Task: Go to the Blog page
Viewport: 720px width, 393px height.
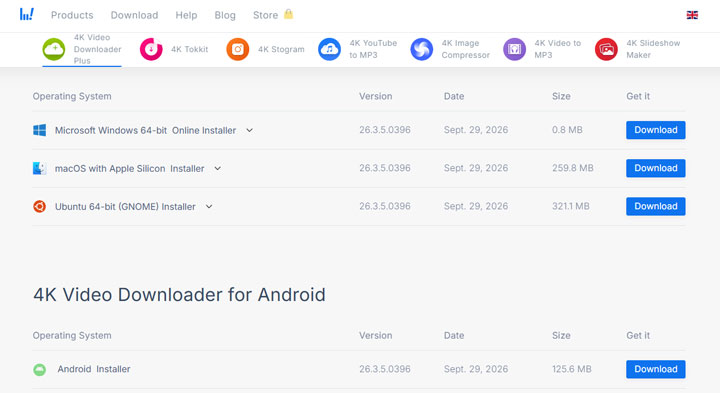Action: [225, 15]
